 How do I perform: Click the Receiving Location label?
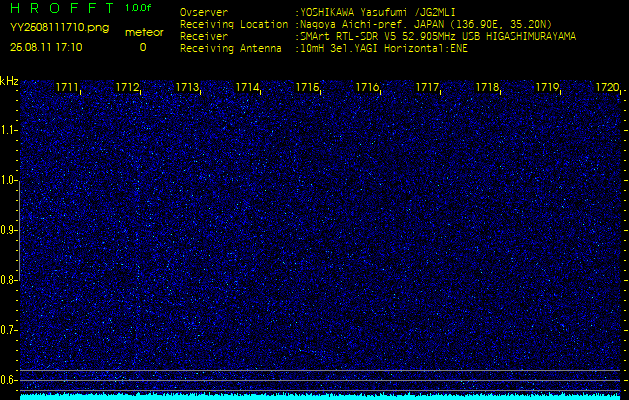(x=234, y=24)
